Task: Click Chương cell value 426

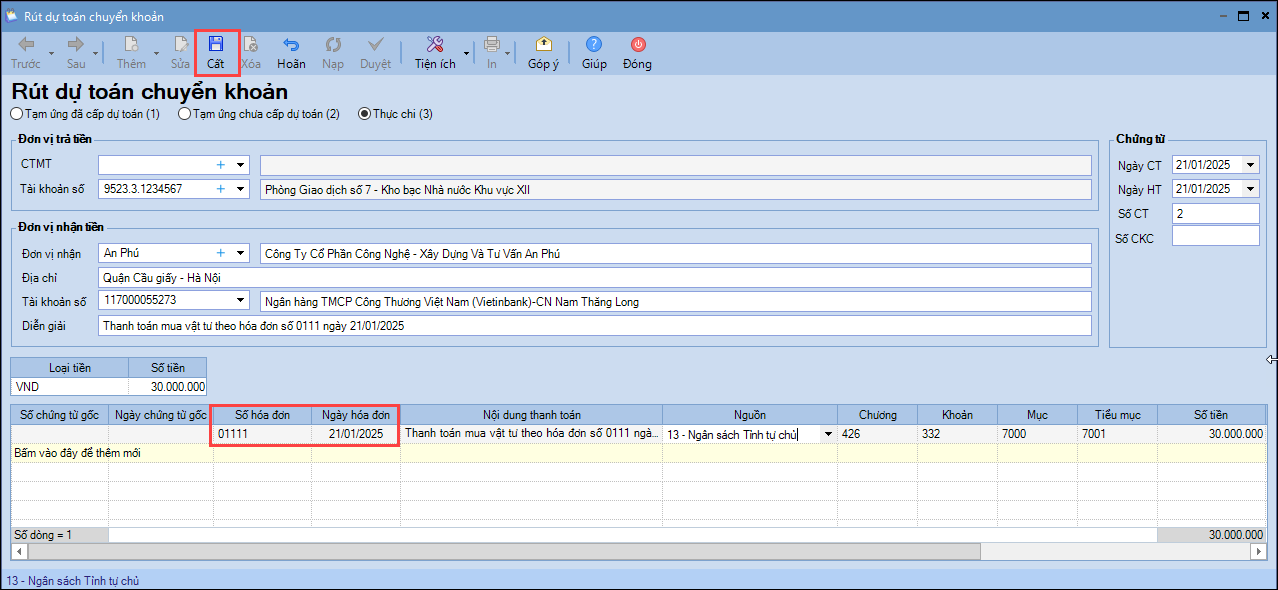Action: [x=877, y=434]
